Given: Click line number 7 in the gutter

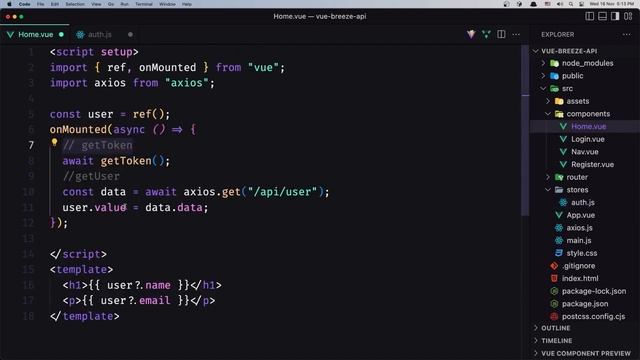Looking at the screenshot, I should click(31, 145).
